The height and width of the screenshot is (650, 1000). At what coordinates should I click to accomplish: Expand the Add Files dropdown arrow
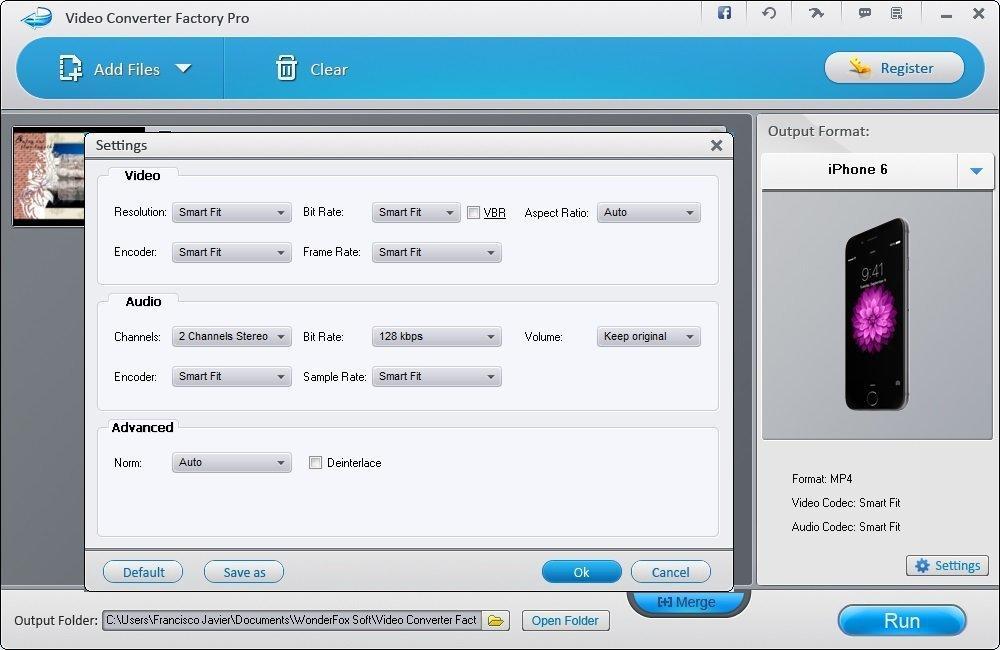[x=184, y=68]
